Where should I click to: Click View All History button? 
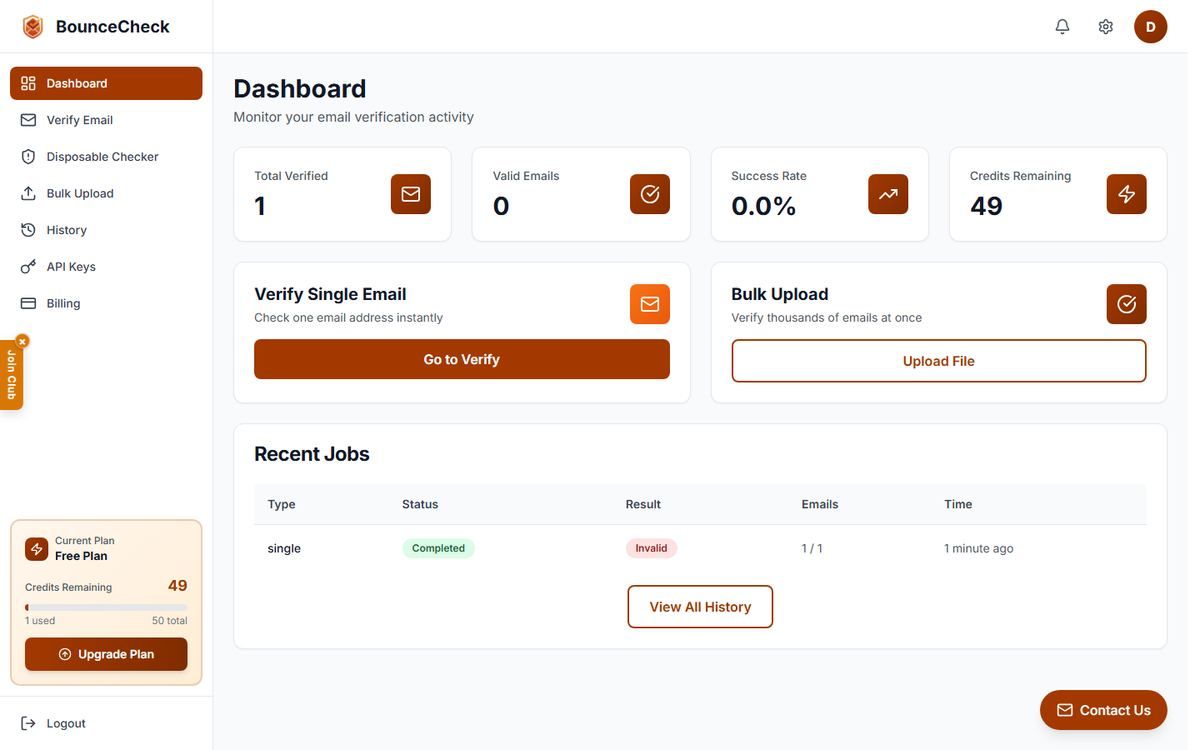pyautogui.click(x=700, y=607)
